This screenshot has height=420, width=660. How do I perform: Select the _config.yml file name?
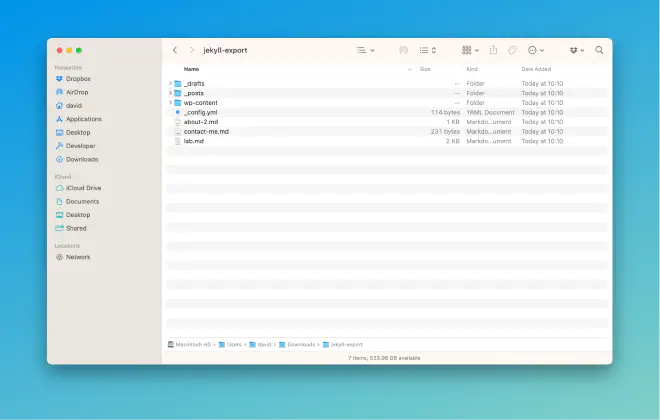201,112
